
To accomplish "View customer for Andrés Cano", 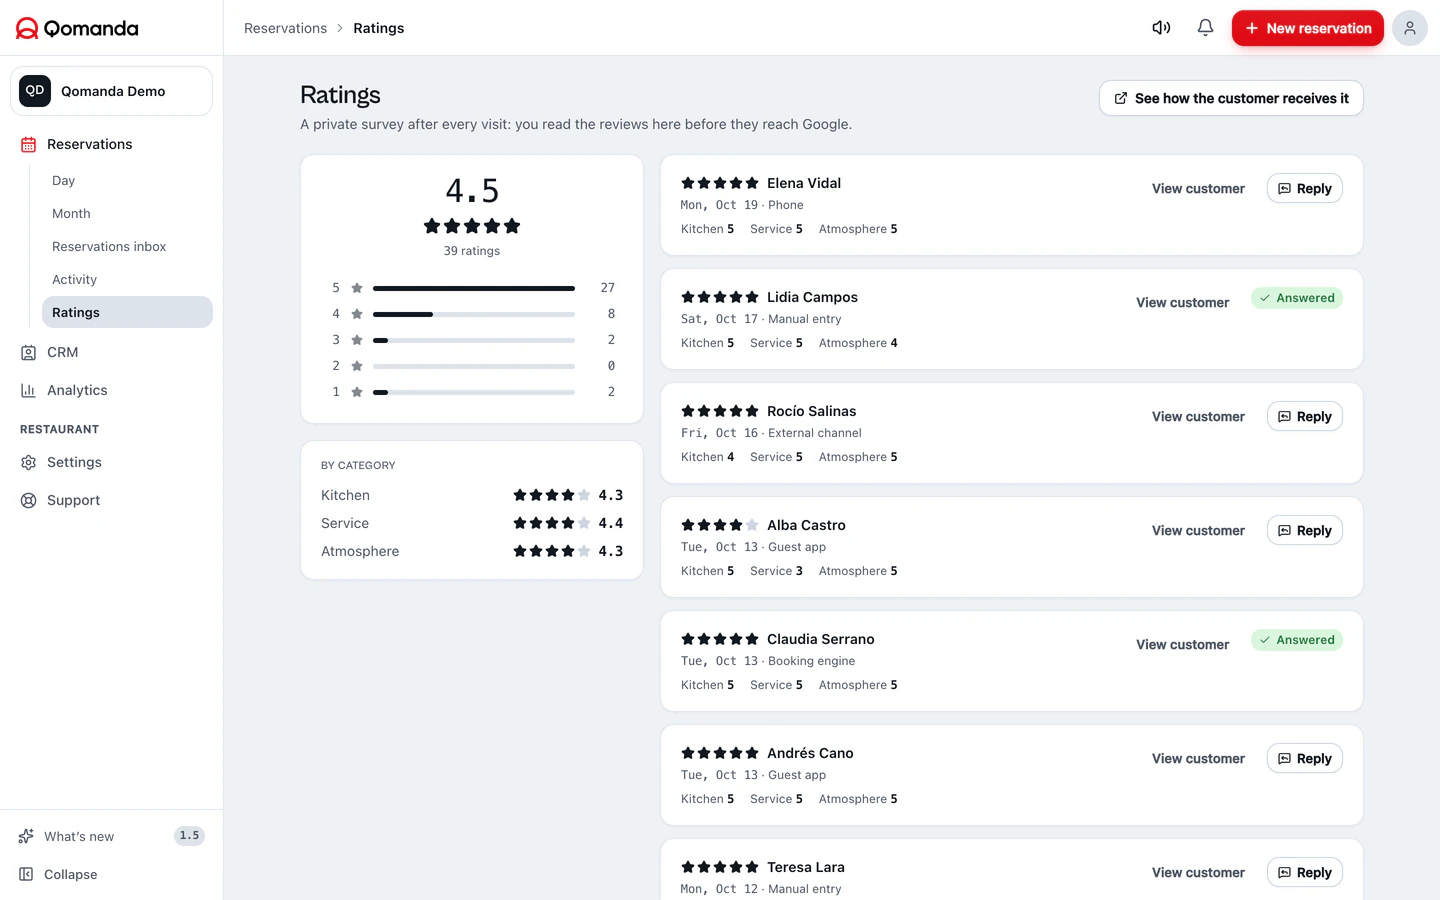I will pos(1198,758).
